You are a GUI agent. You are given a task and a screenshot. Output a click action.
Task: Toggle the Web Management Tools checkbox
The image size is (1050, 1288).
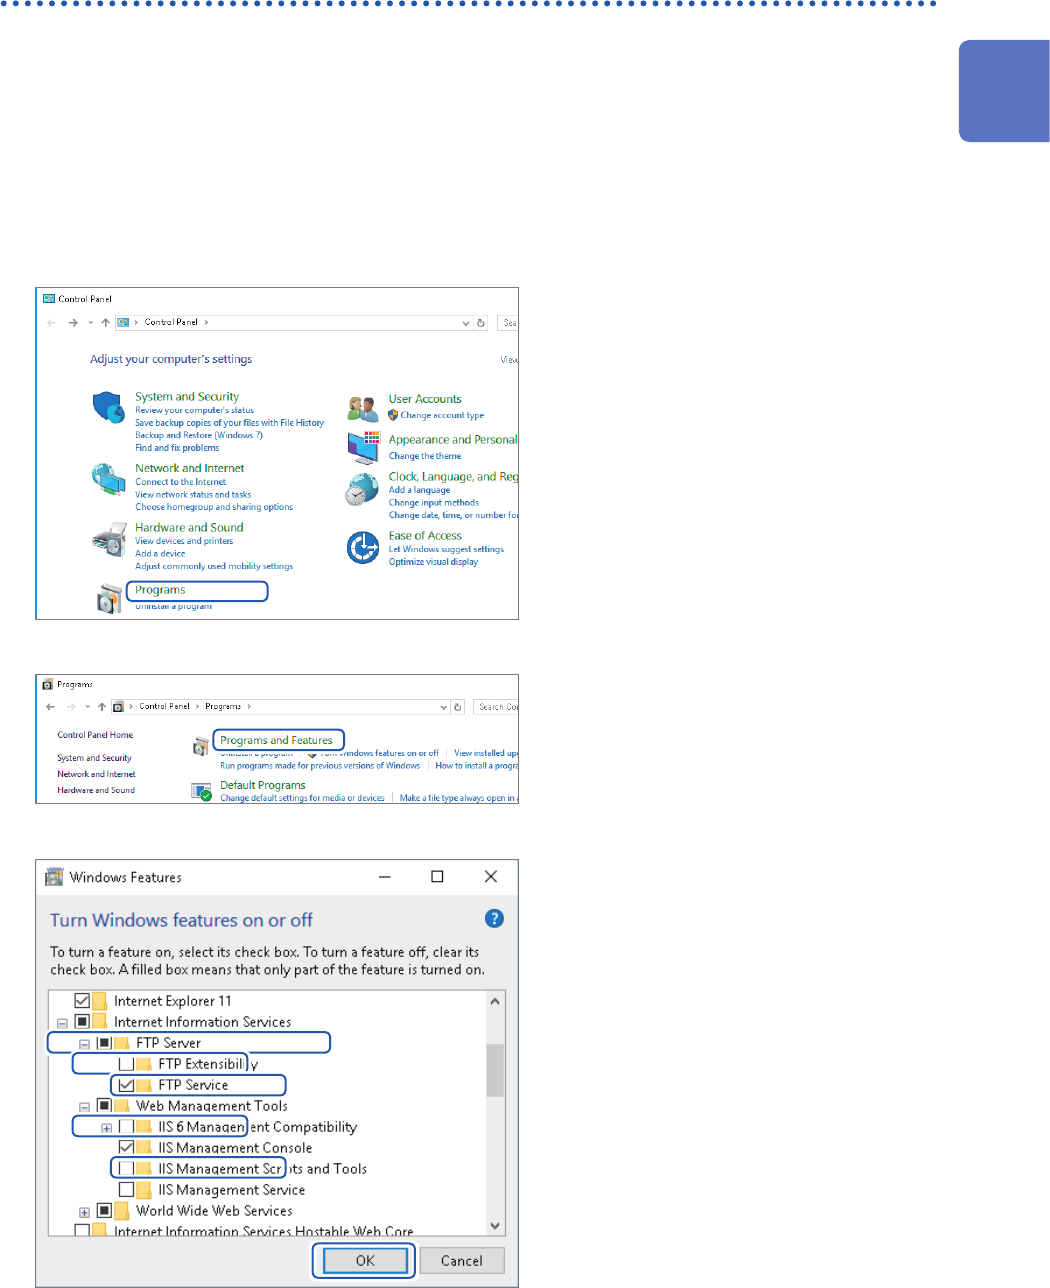pos(104,1105)
